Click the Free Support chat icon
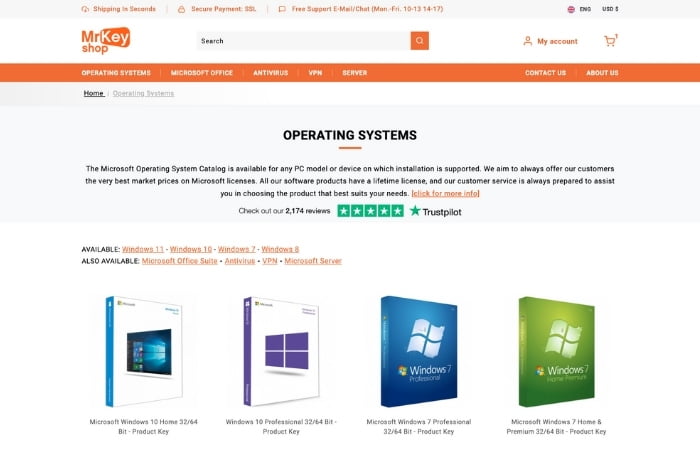Viewport: 700px width, 467px height. (282, 9)
